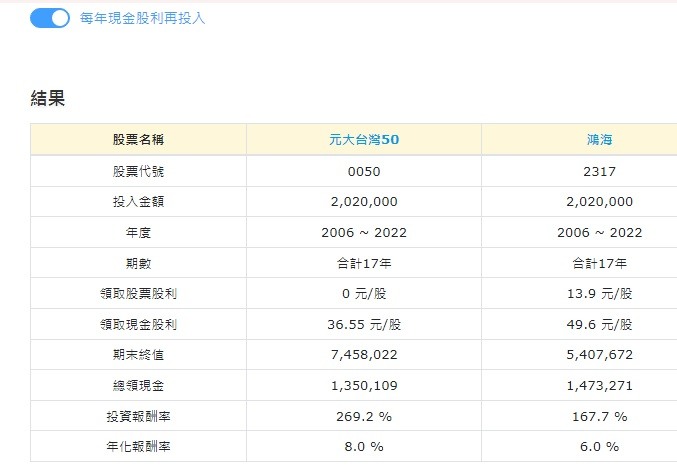
Task: Click the 期末終值 row label
Action: [138, 355]
